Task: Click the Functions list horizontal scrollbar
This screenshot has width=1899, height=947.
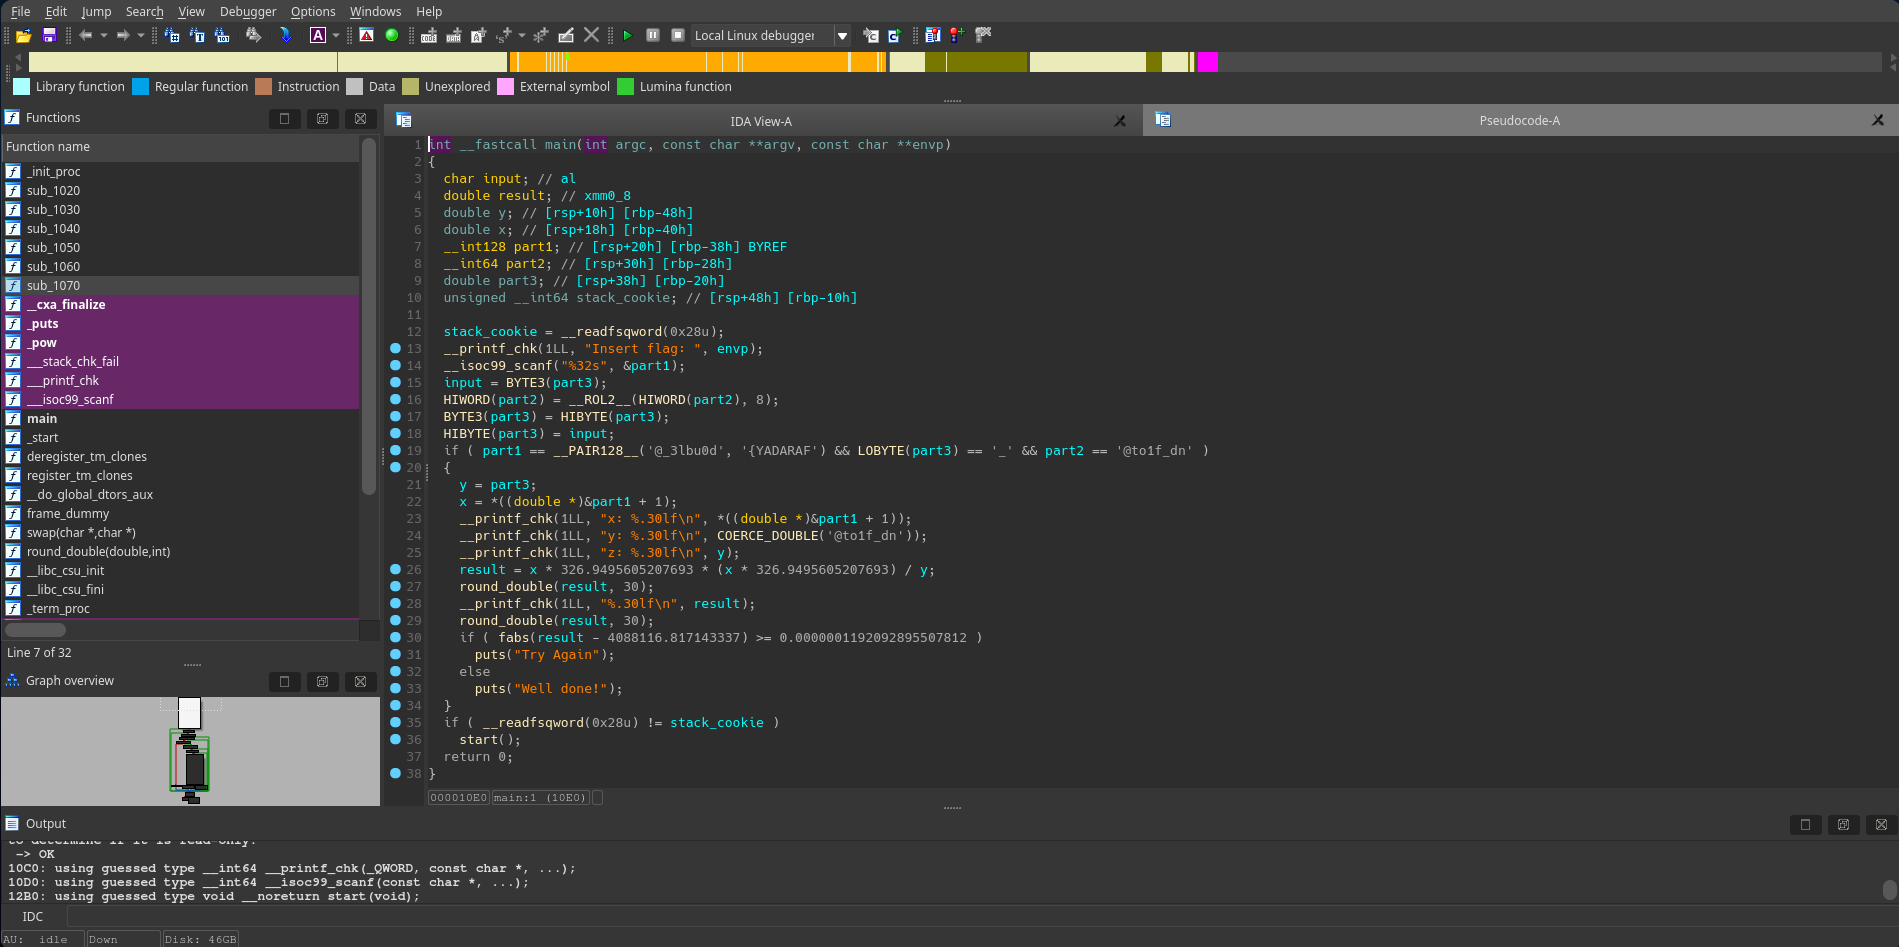Action: 36,630
